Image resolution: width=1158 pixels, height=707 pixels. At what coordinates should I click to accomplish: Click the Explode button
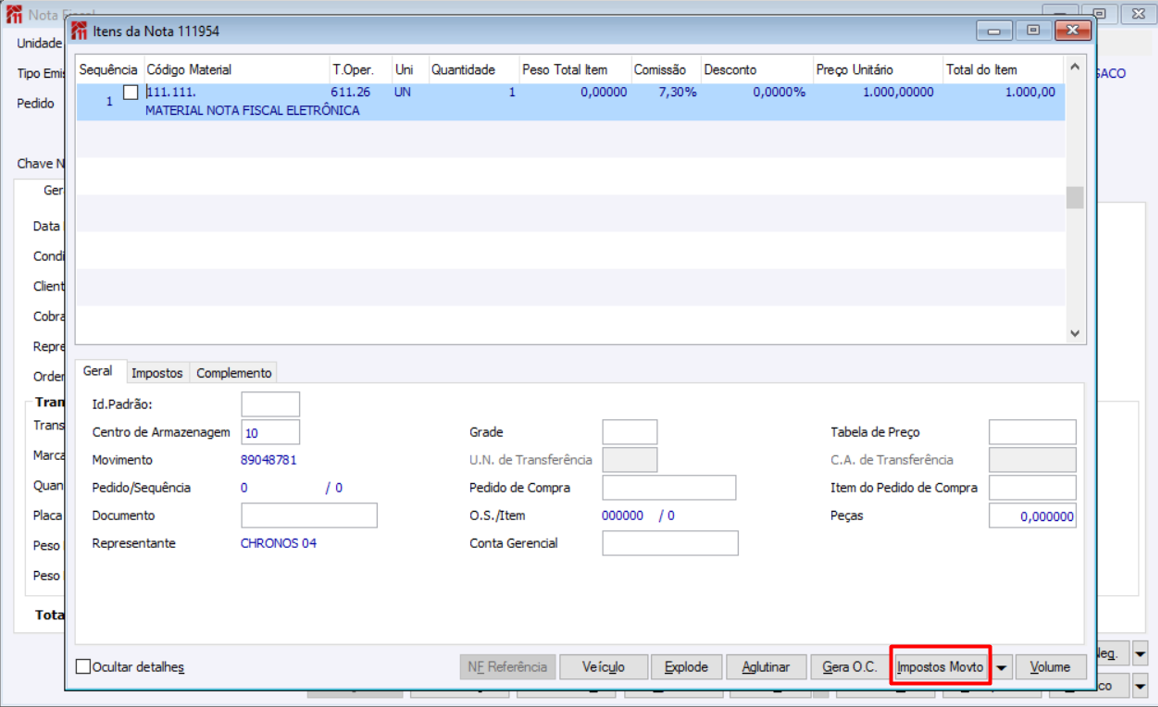click(x=686, y=667)
